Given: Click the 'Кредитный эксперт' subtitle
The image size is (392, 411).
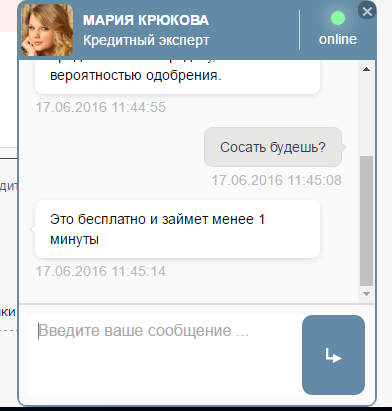Looking at the screenshot, I should coord(146,40).
